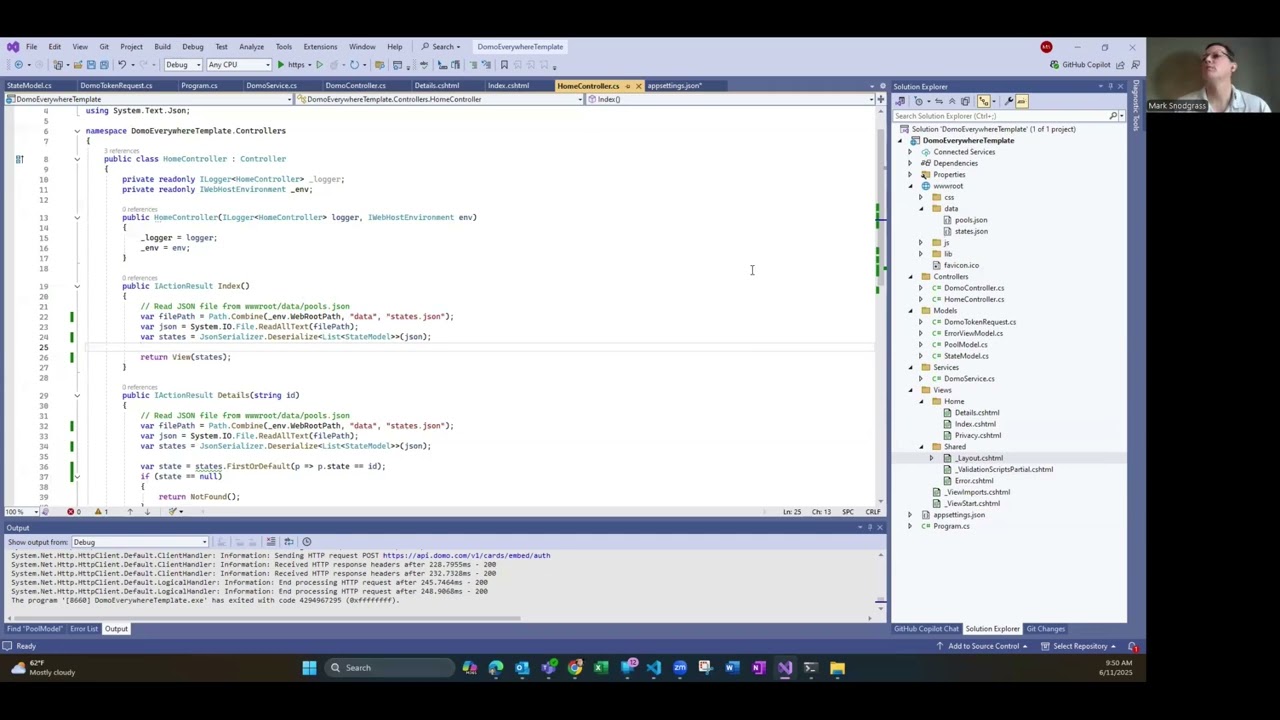The width and height of the screenshot is (1280, 720).
Task: Open the Any CPU platform dropdown
Action: click(238, 65)
